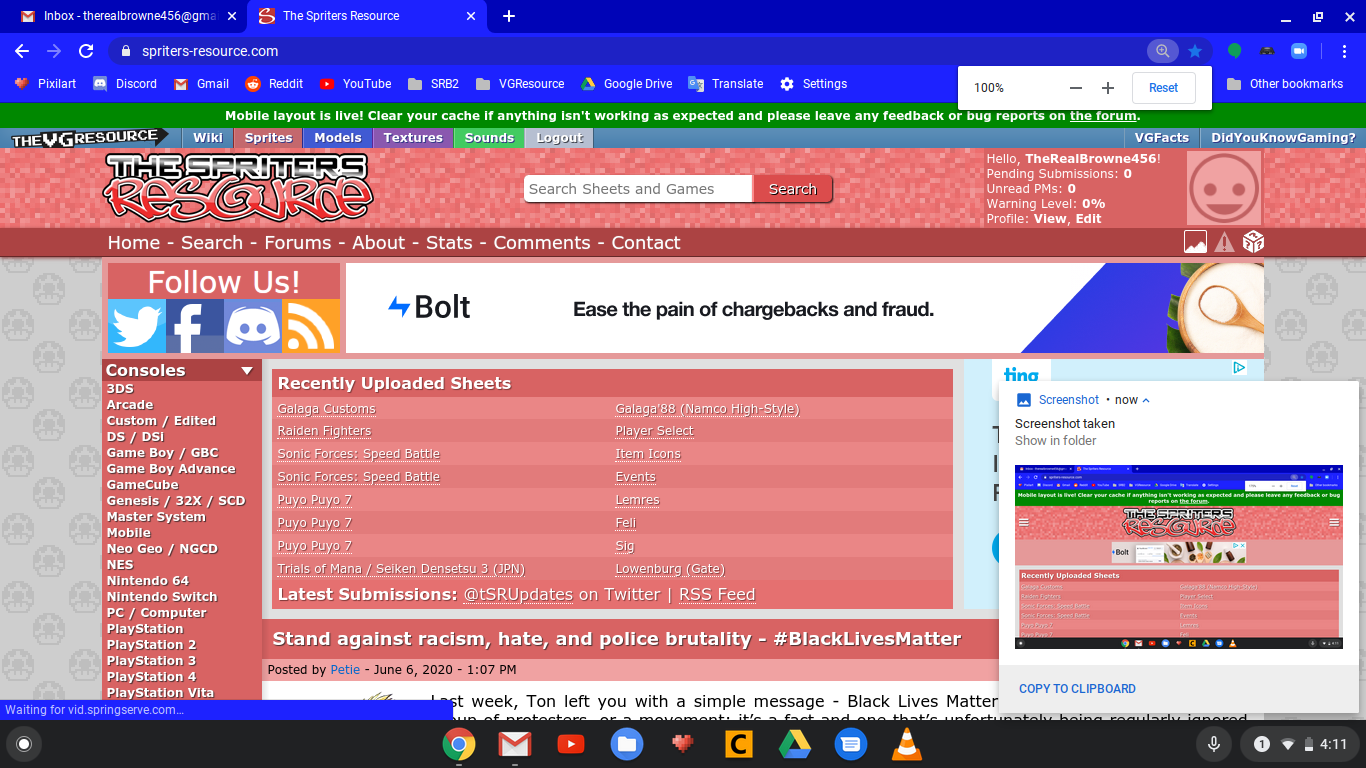
Task: Open the status tray showing 4:11
Action: 1299,744
